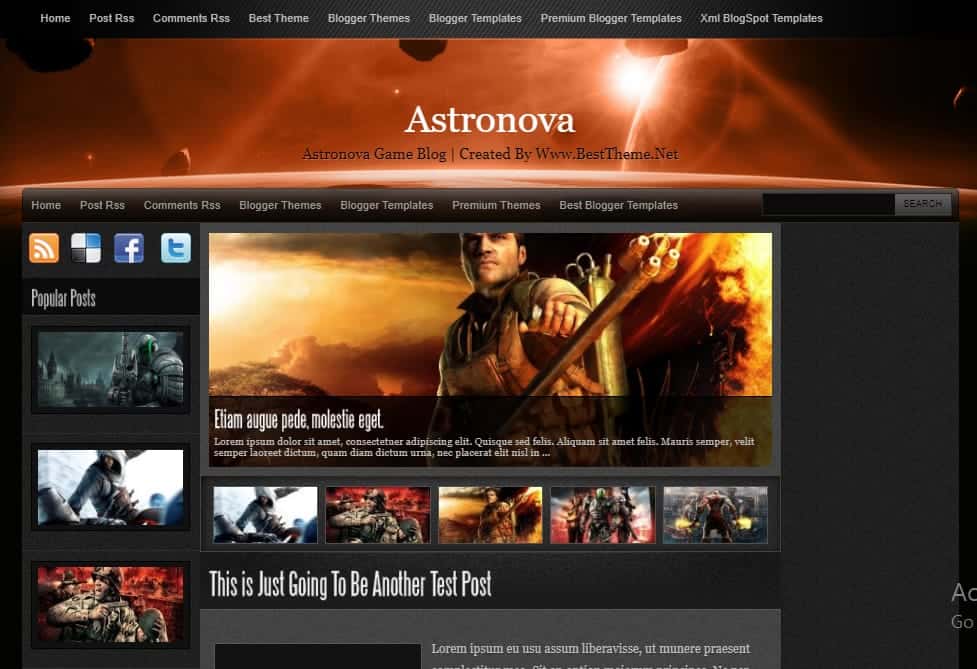Open the 'Etiam augue pede, molestie eget' post
The height and width of the screenshot is (669, 977).
coord(302,418)
